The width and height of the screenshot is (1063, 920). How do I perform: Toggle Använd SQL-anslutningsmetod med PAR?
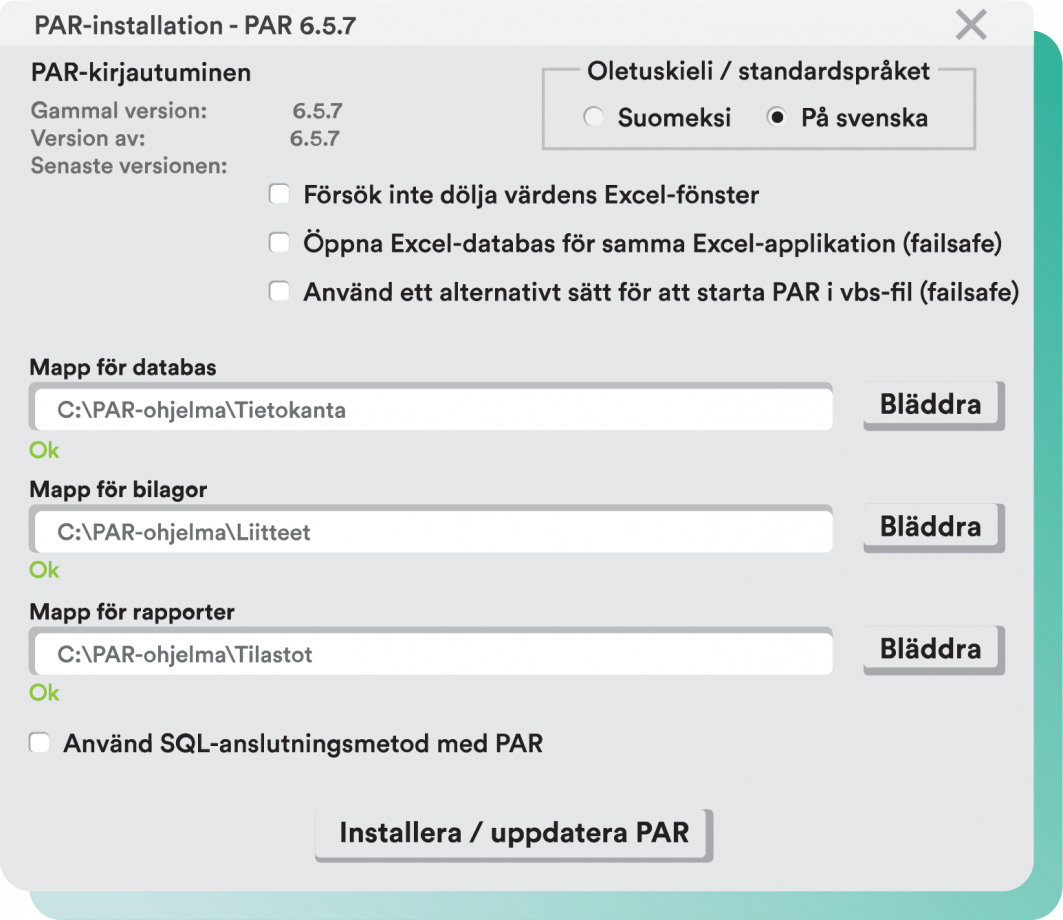[40, 743]
